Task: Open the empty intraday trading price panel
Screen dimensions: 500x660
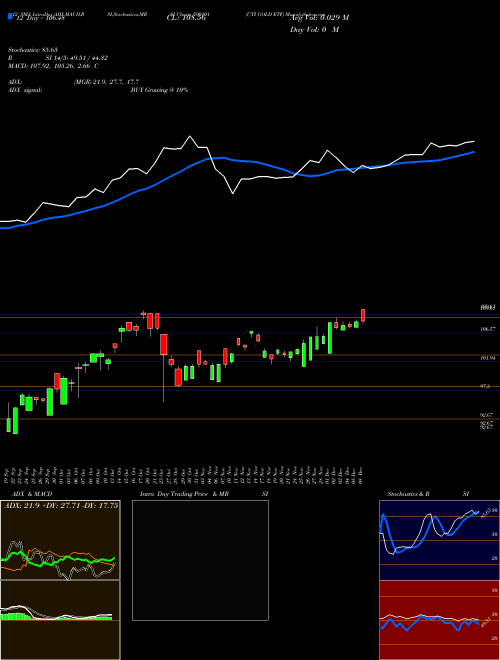Action: (200, 560)
